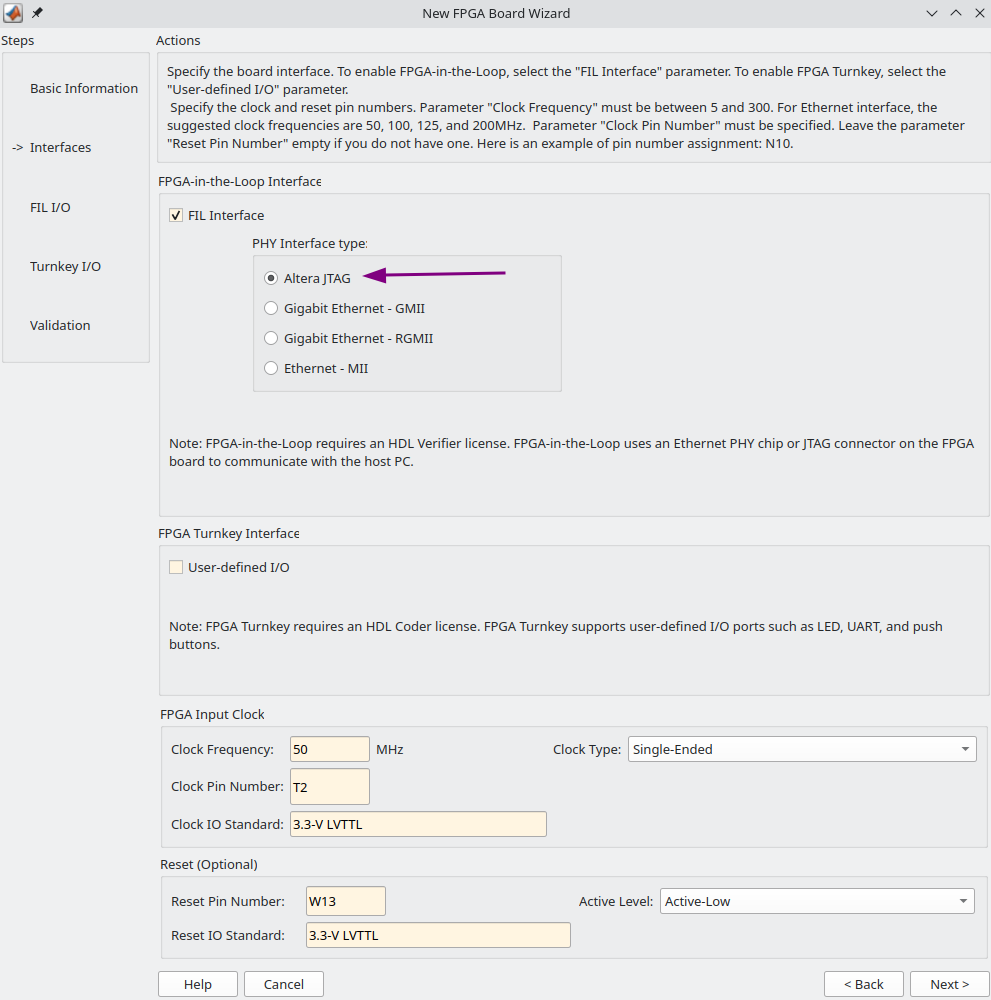Uncheck the FIL Interface checkbox
This screenshot has width=991, height=1000.
[176, 216]
